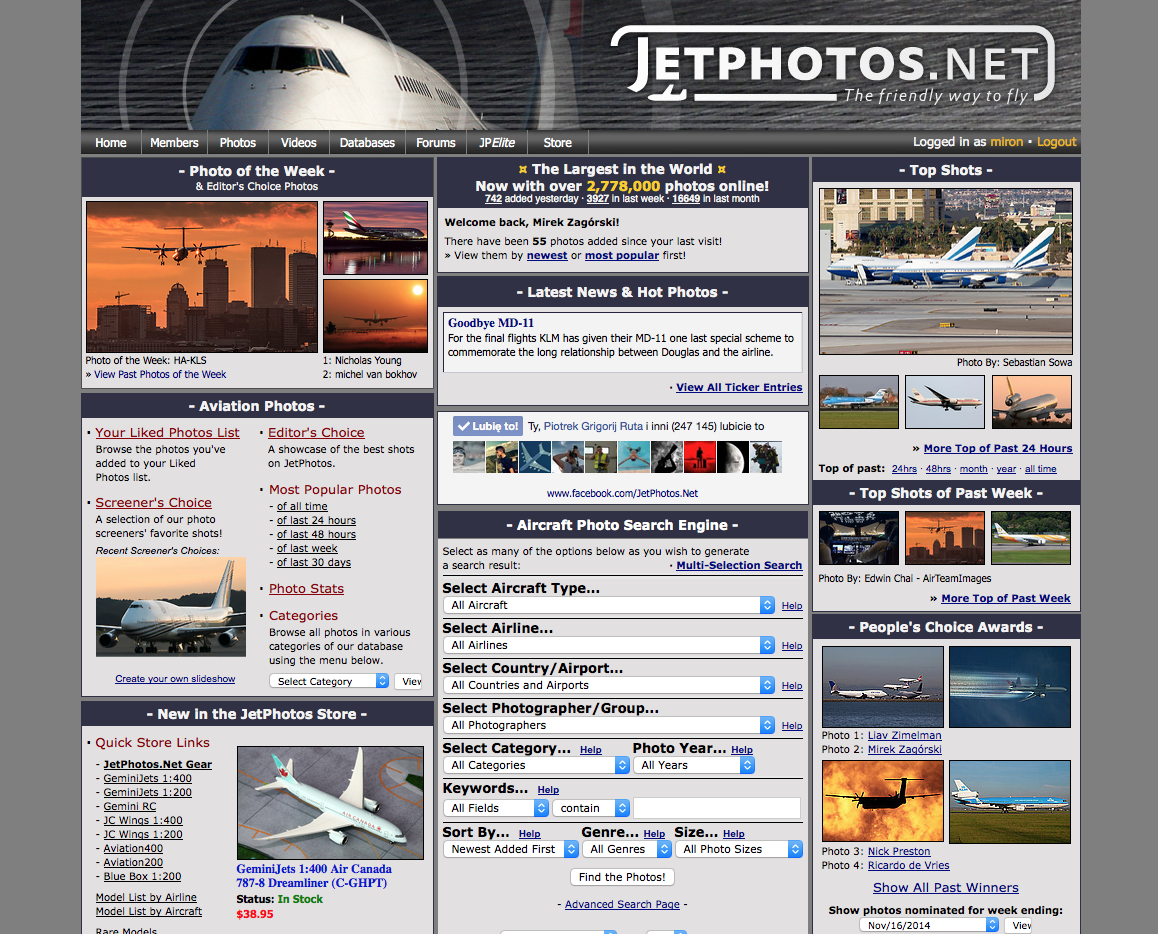Viewport: 1158px width, 934px height.
Task: Open the large Top Shots photo
Action: coord(945,271)
